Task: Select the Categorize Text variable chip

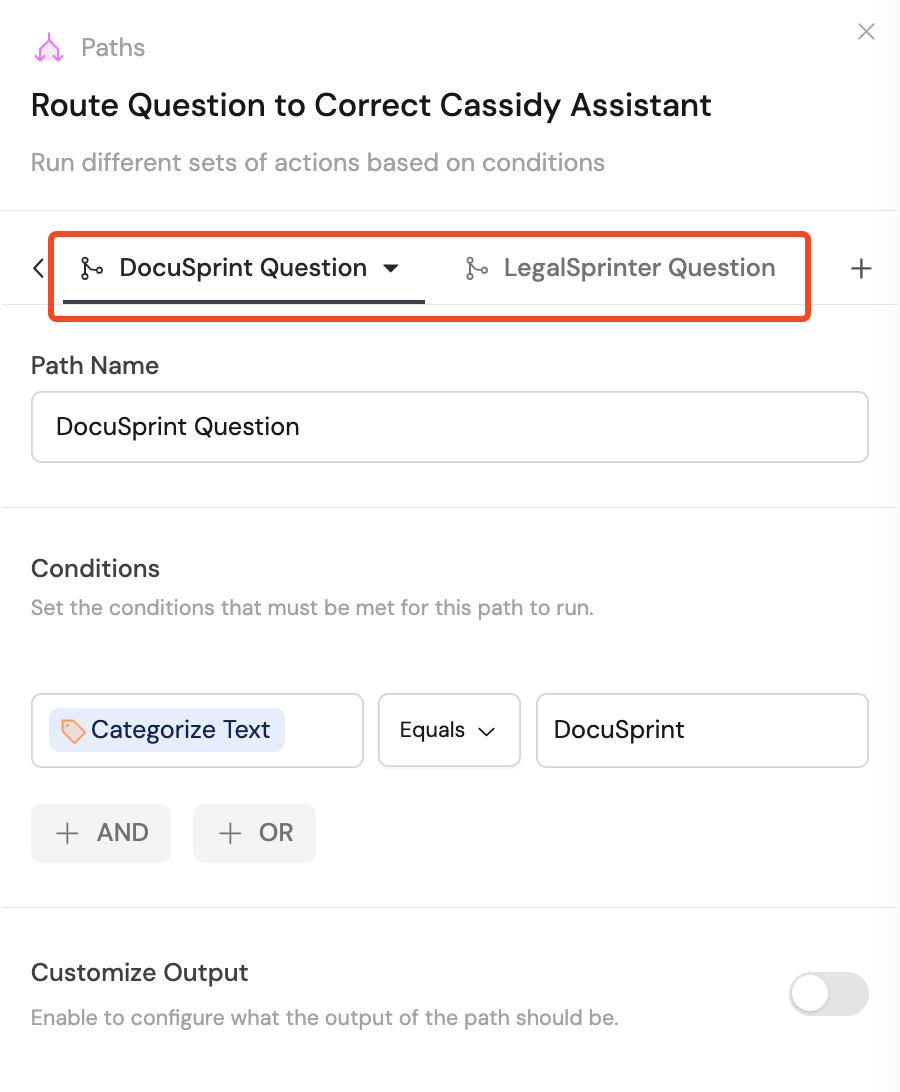Action: click(165, 730)
